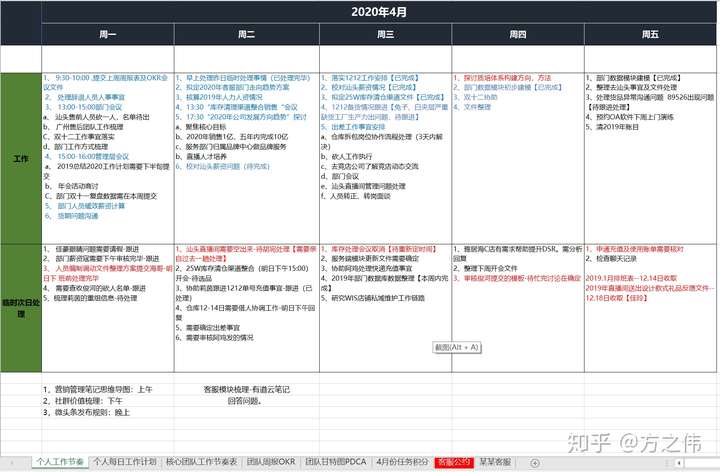Image resolution: width=720 pixels, height=472 pixels.
Task: Switch to the 团队周报OKR sheet tab
Action: (x=271, y=462)
